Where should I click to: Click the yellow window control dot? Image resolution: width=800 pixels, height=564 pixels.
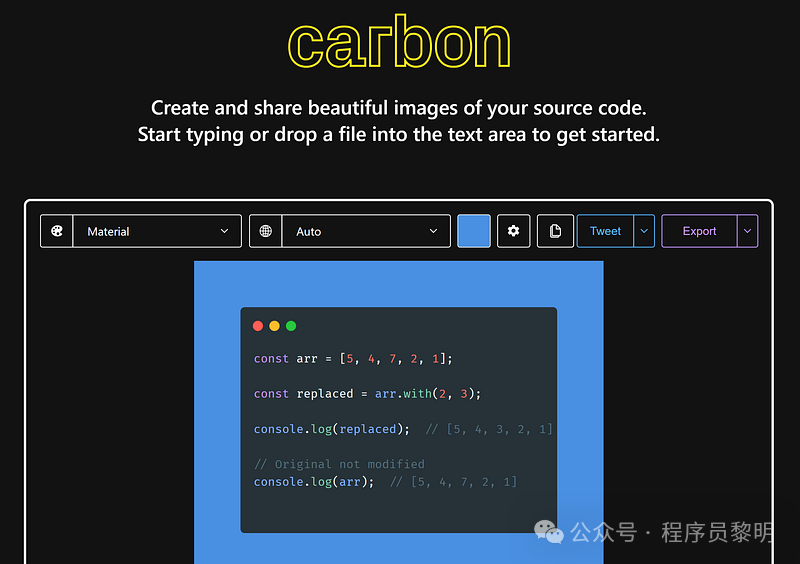click(274, 326)
